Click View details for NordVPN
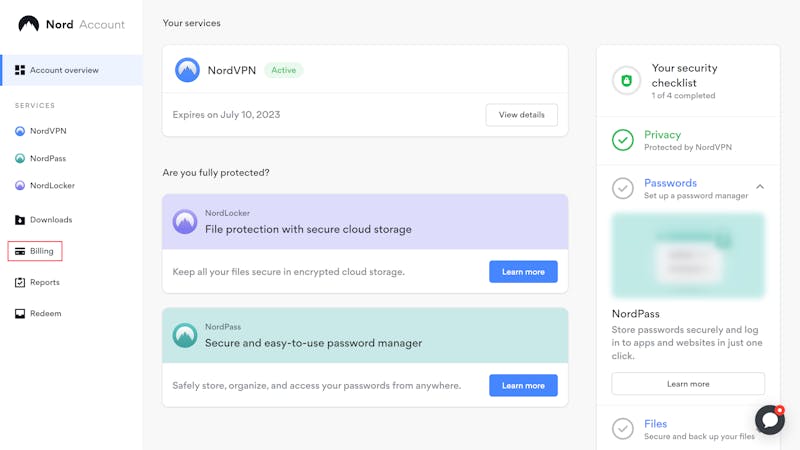800x450 pixels. click(x=521, y=115)
